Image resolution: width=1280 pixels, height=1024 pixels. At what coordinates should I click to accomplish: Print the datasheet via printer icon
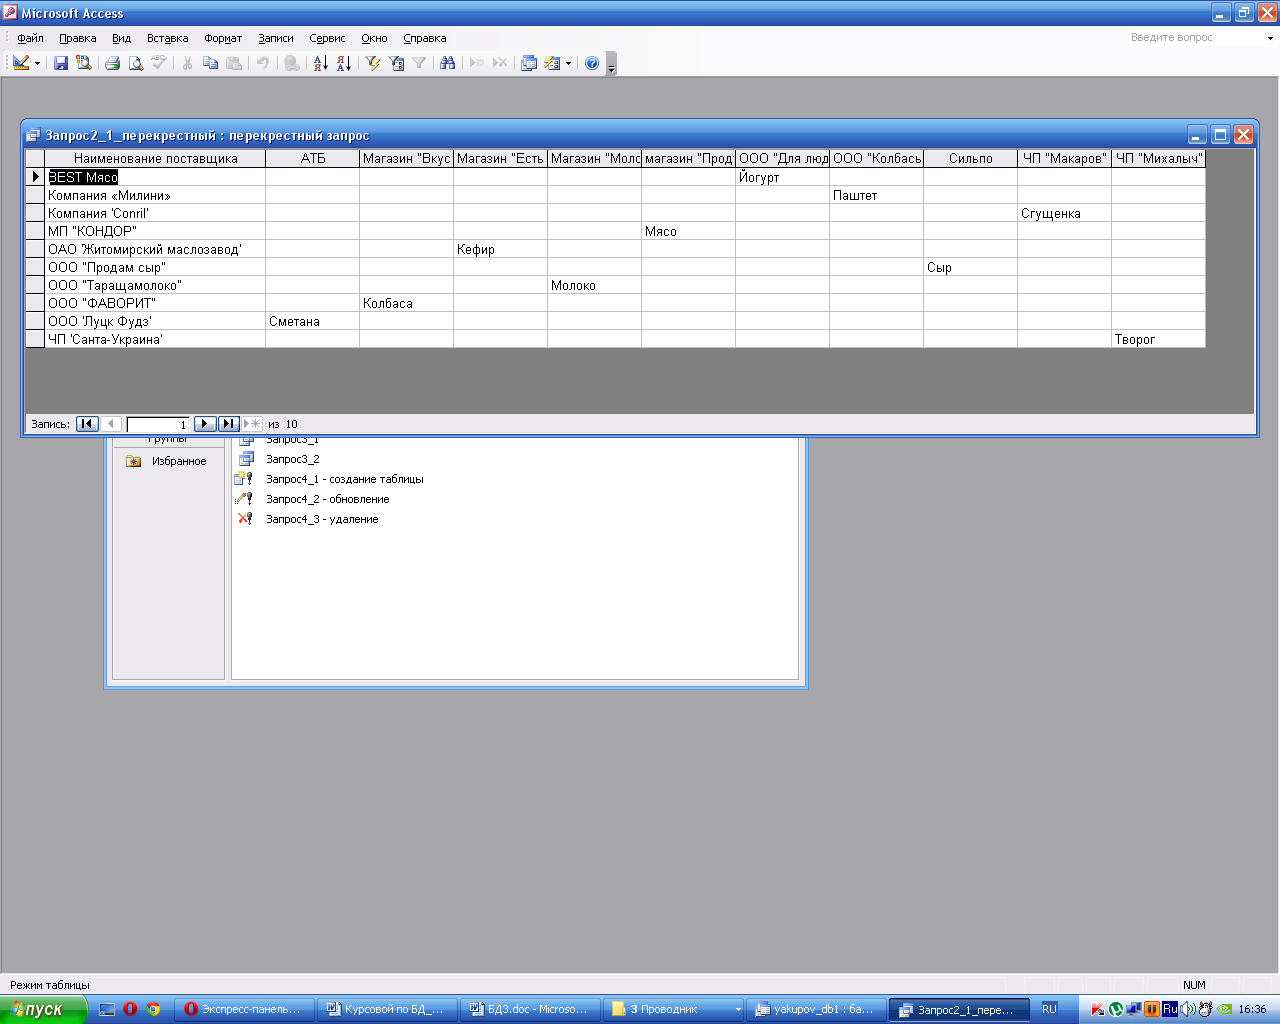tap(112, 63)
